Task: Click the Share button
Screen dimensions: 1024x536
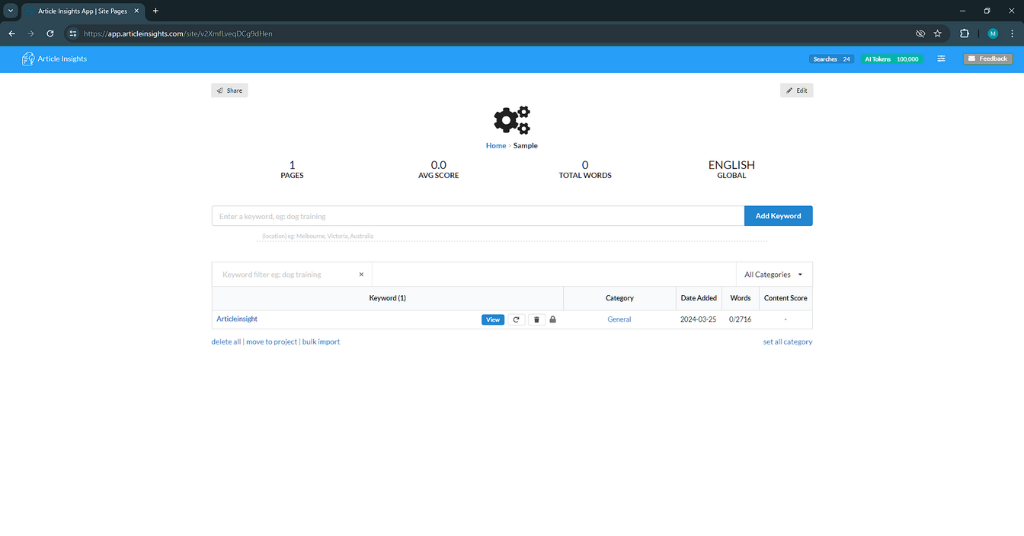Action: pos(229,90)
